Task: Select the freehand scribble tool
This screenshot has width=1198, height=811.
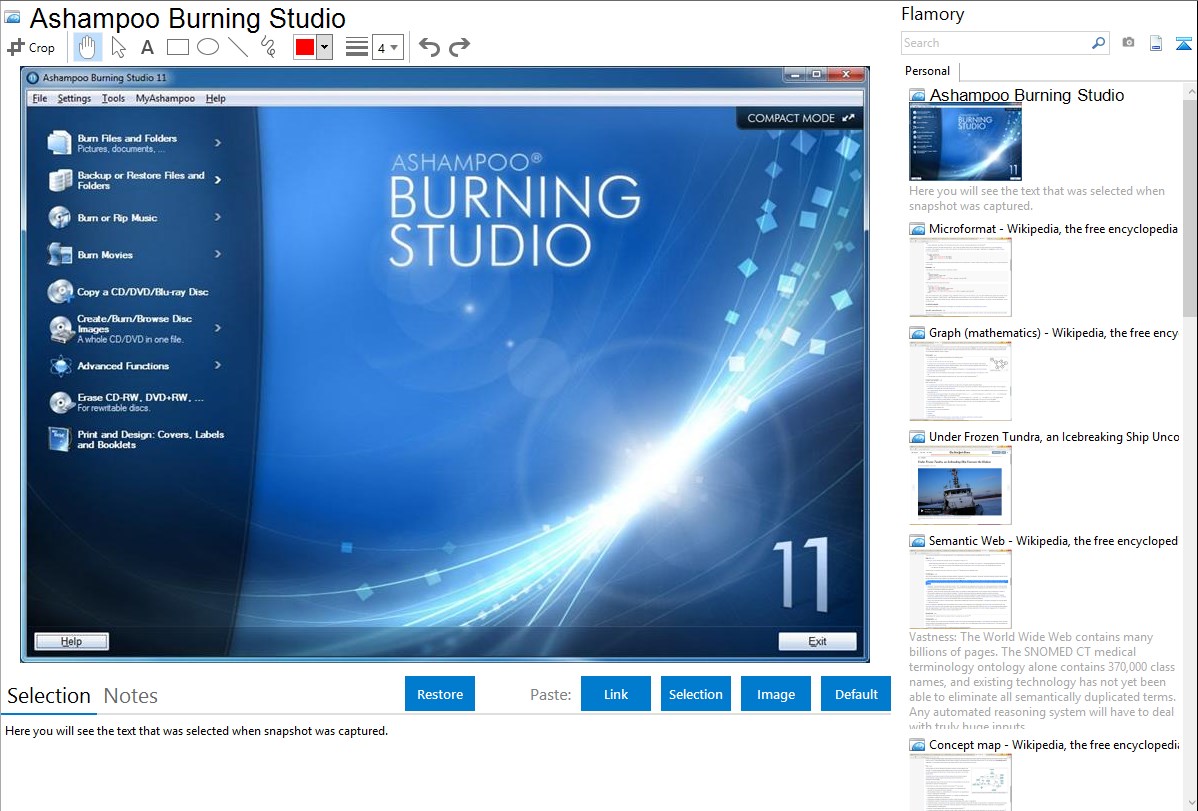Action: click(x=268, y=47)
